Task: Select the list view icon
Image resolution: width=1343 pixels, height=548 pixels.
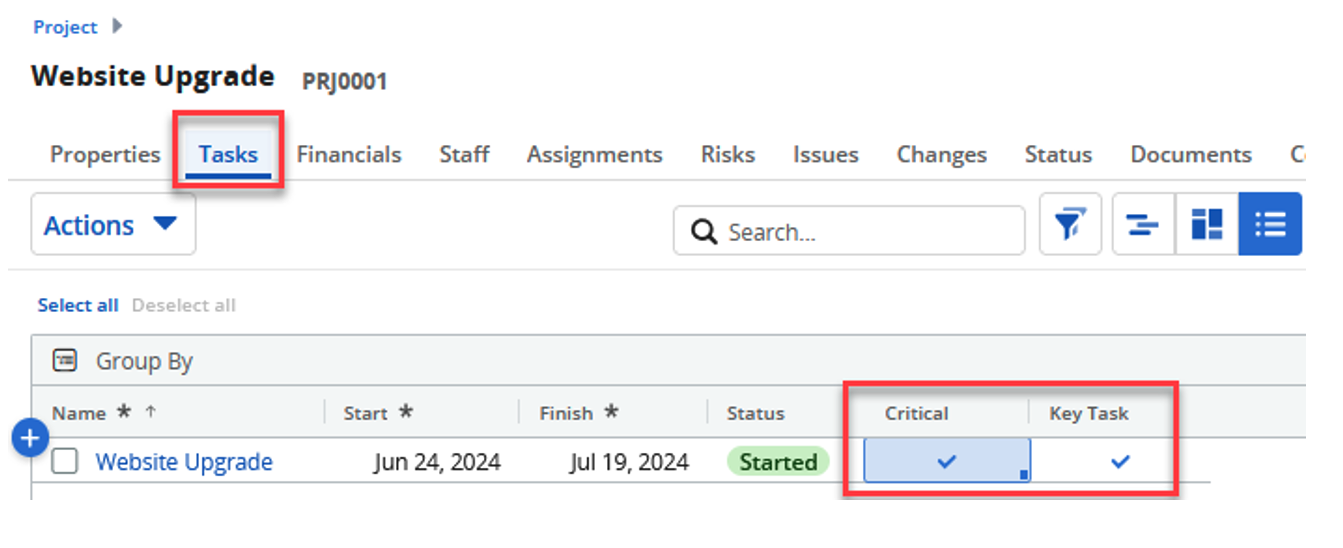Action: (1270, 225)
